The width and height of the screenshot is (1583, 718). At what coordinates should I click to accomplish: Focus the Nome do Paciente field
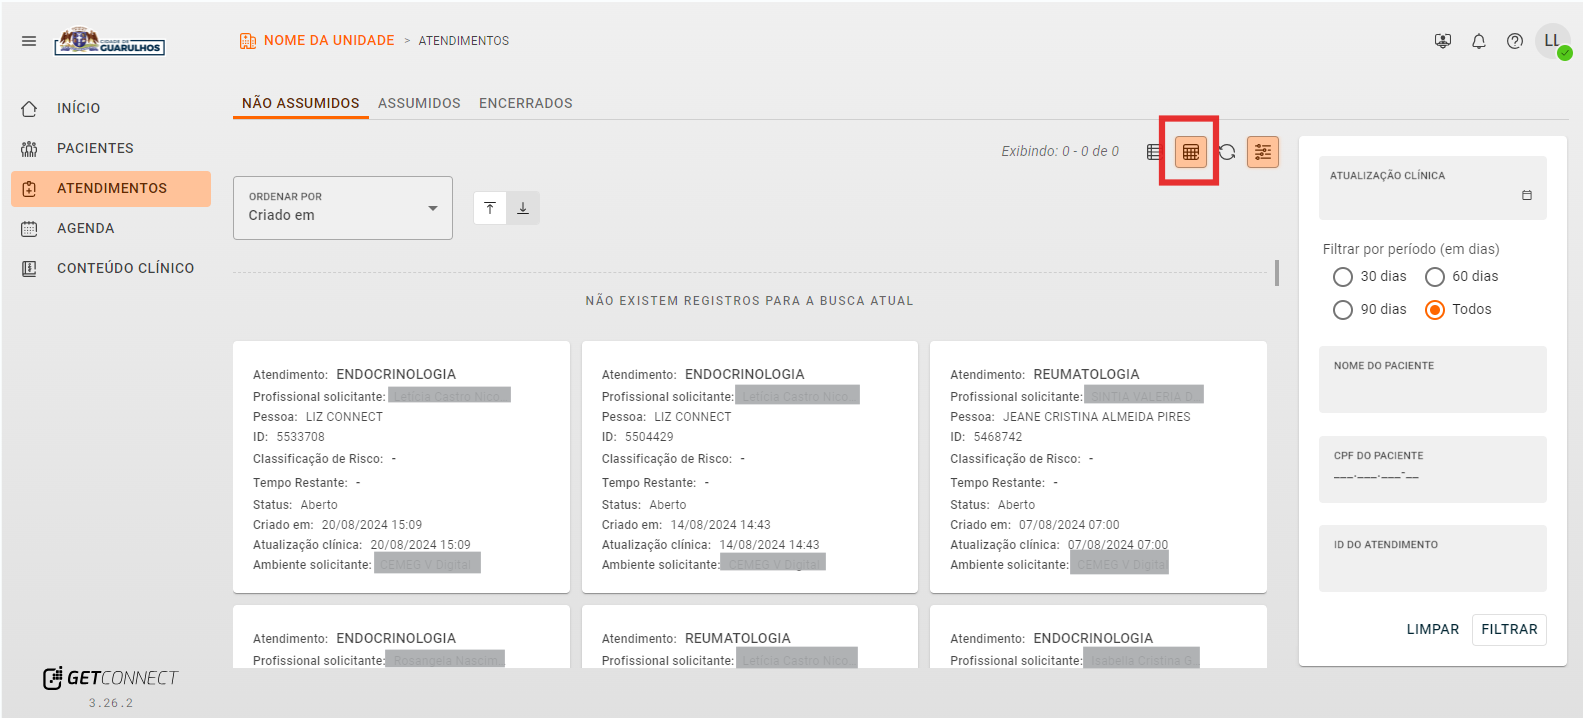(1433, 379)
